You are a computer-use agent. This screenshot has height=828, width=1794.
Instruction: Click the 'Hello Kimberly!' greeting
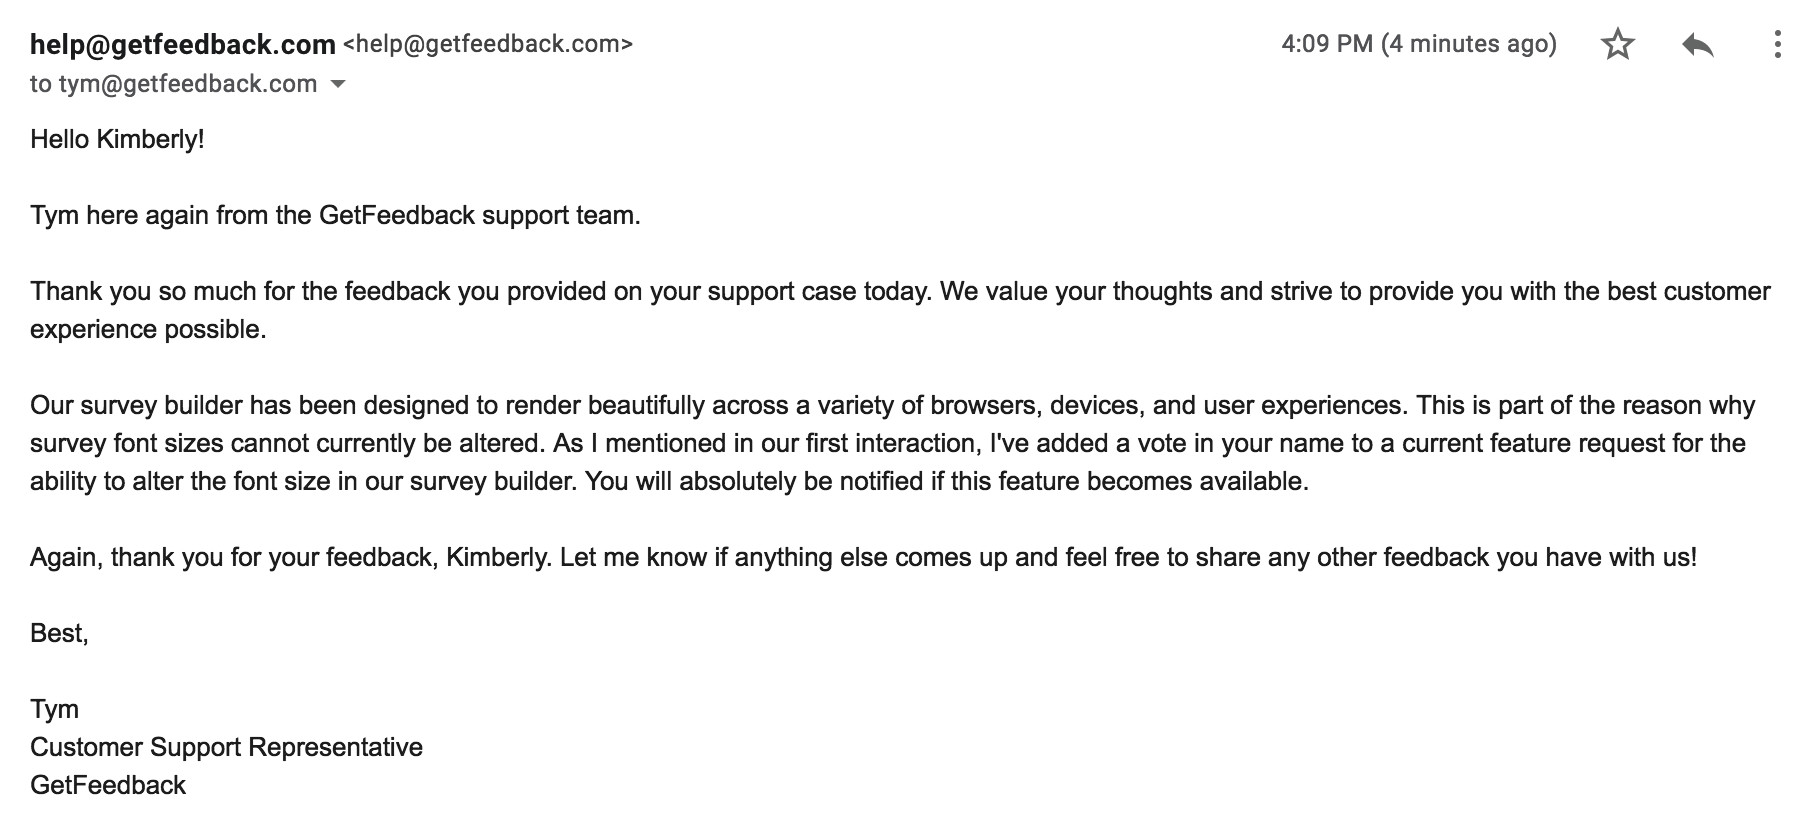tap(117, 139)
